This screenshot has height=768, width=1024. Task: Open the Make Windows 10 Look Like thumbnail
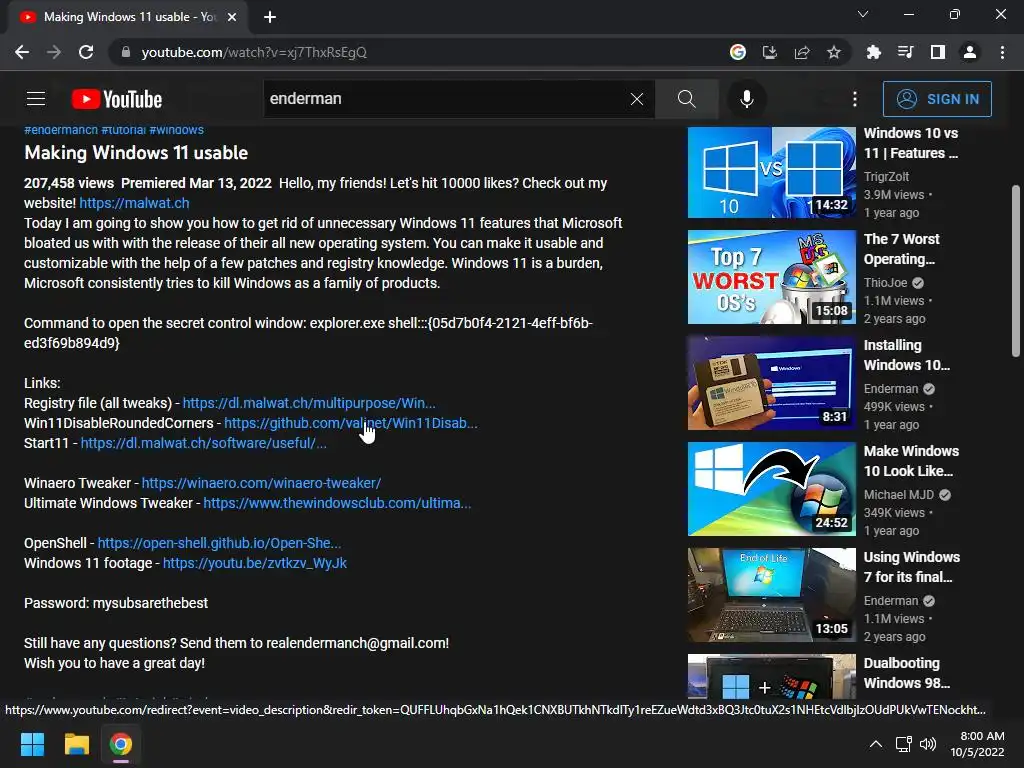pos(771,489)
